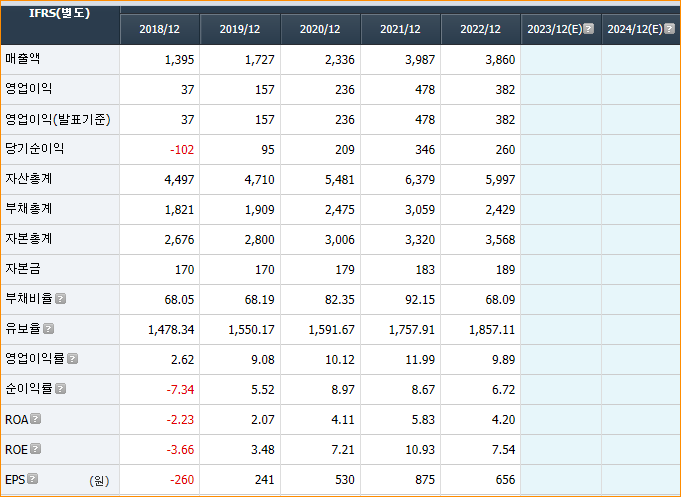Click the 자산총계 row label
This screenshot has width=681, height=497.
click(29, 179)
